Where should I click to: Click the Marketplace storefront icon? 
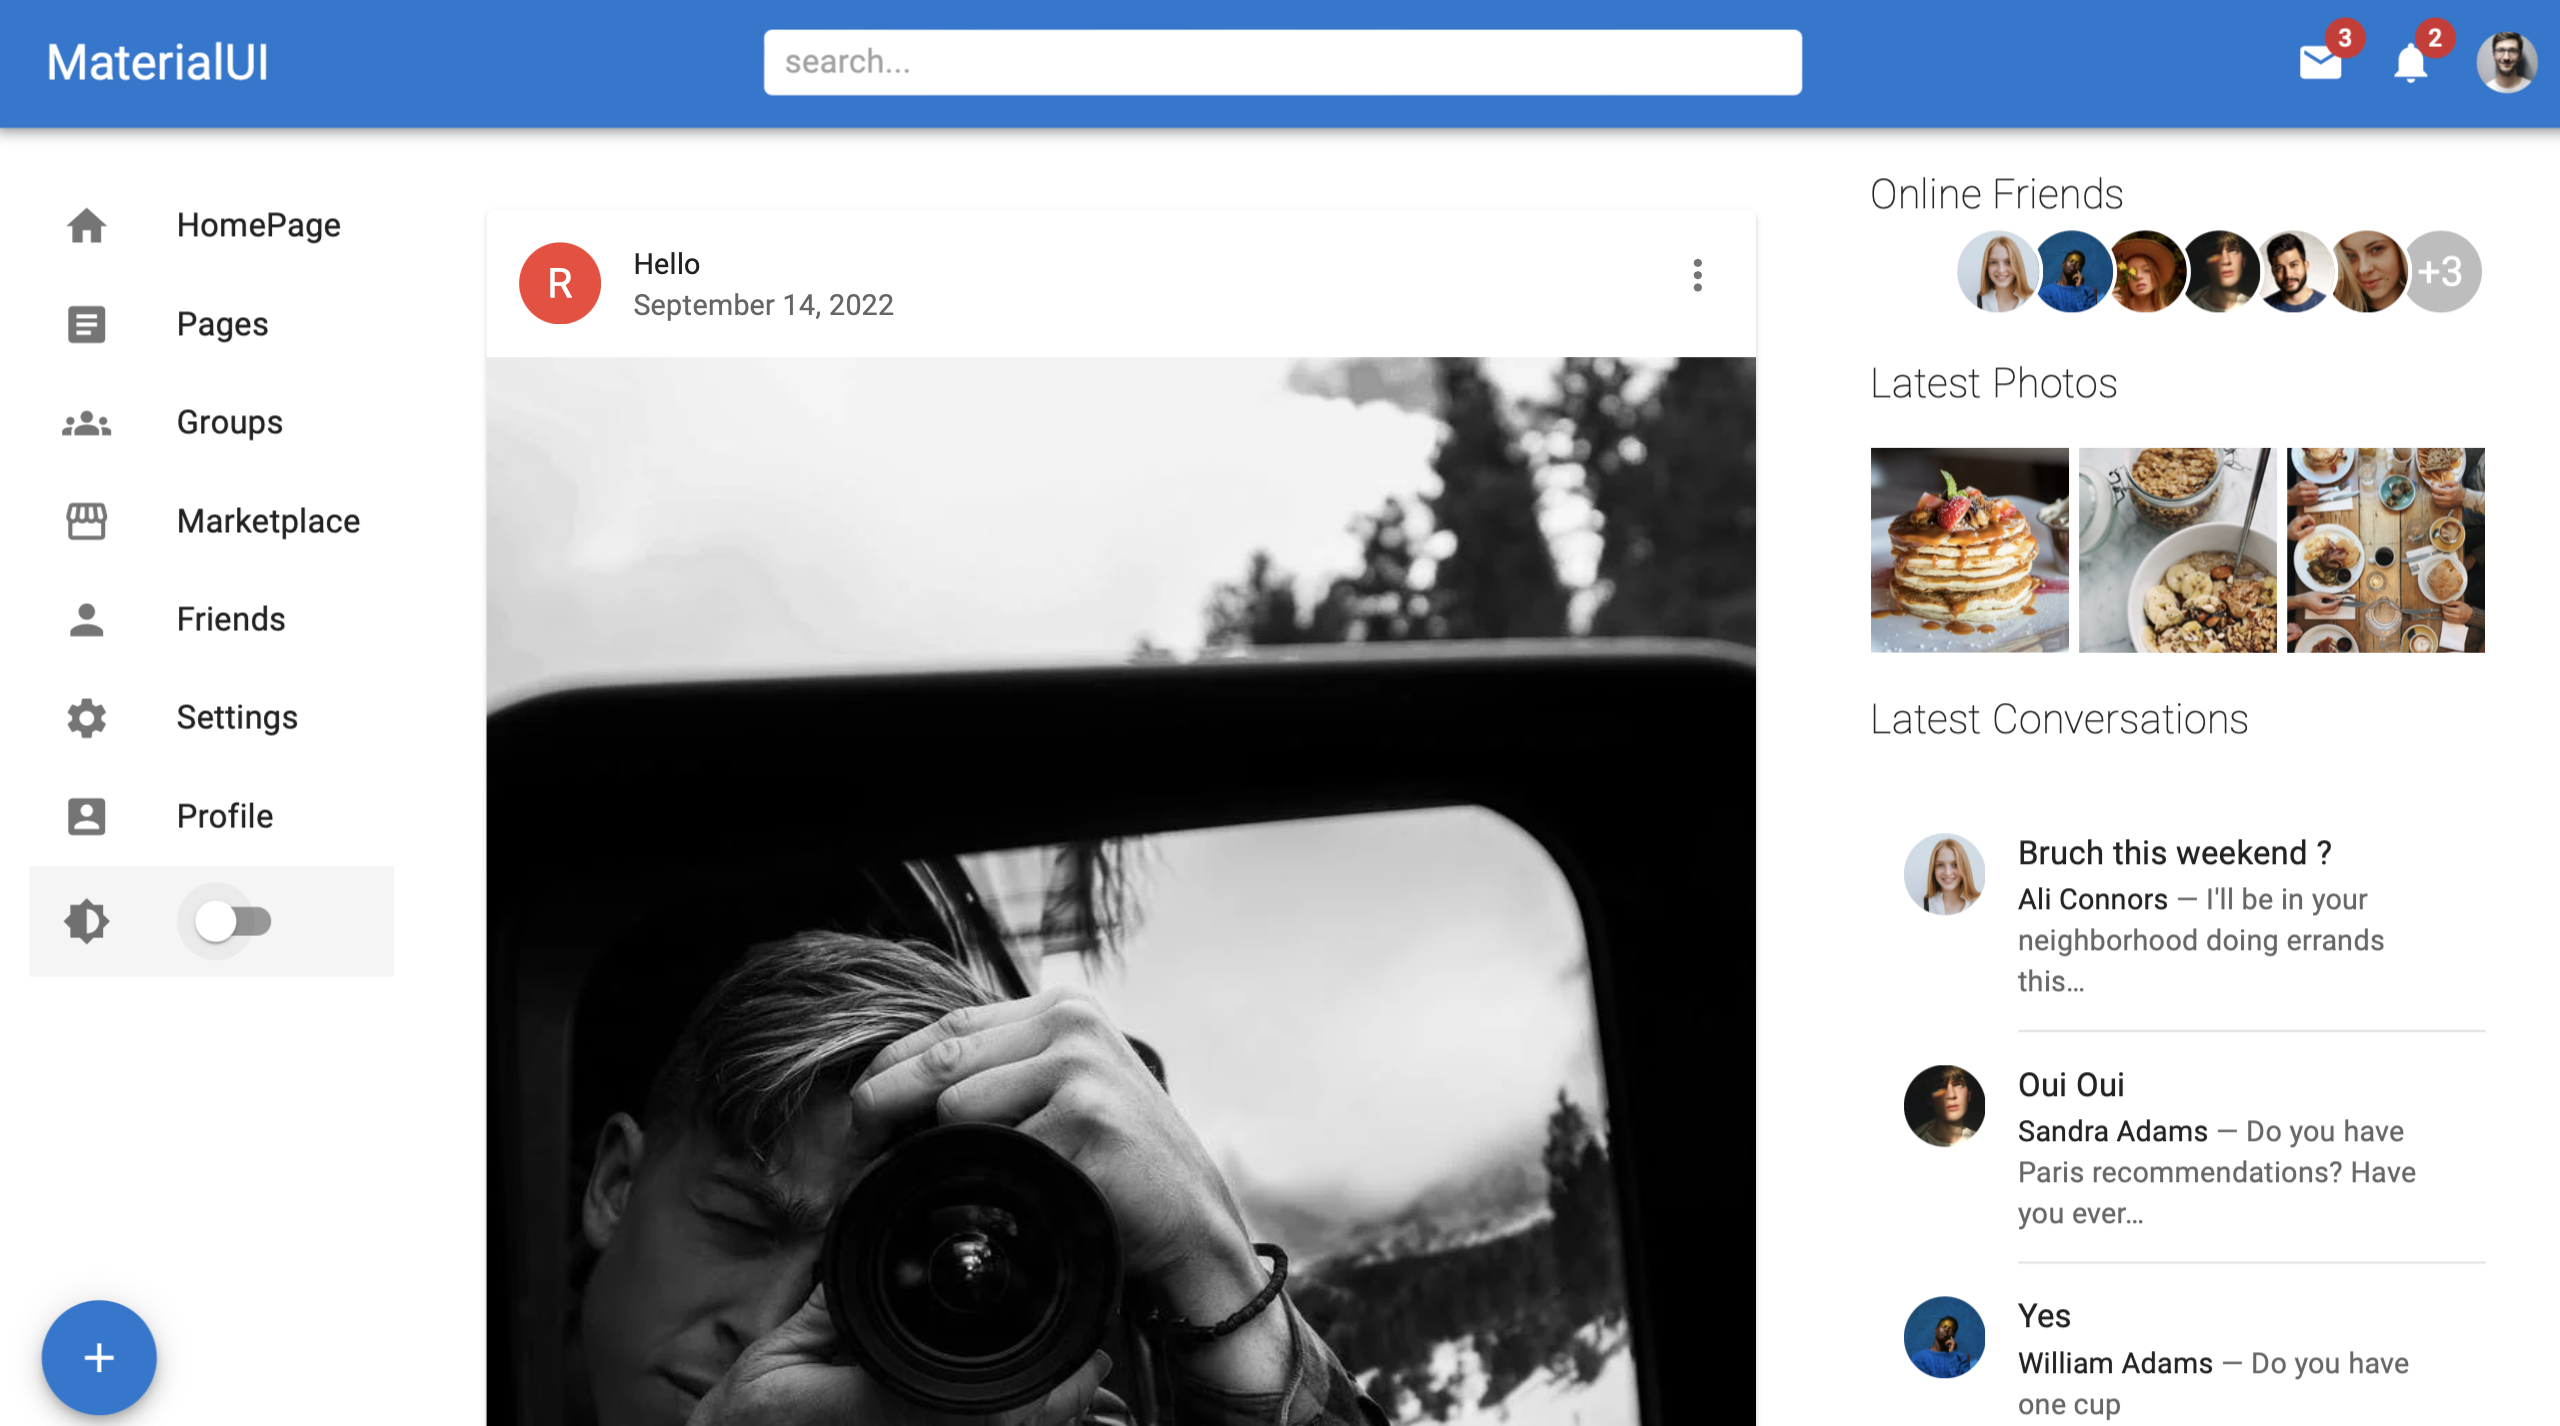87,521
